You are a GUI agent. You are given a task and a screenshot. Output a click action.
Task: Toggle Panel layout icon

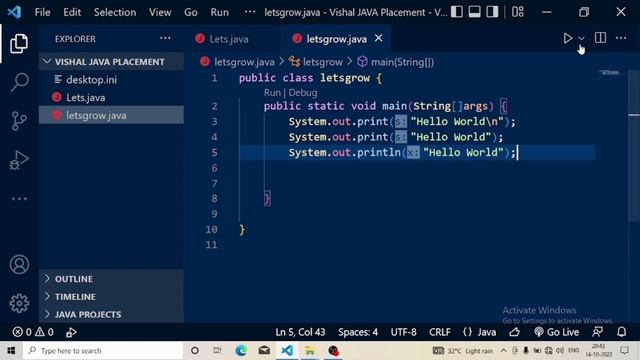pyautogui.click(x=474, y=12)
